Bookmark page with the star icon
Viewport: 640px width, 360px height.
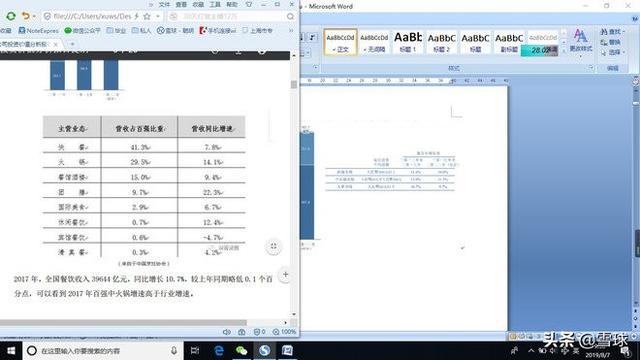[147, 16]
